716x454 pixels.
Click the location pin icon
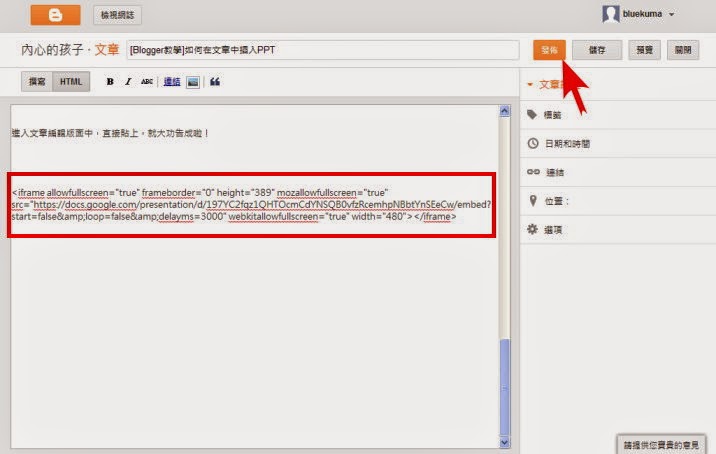533,201
